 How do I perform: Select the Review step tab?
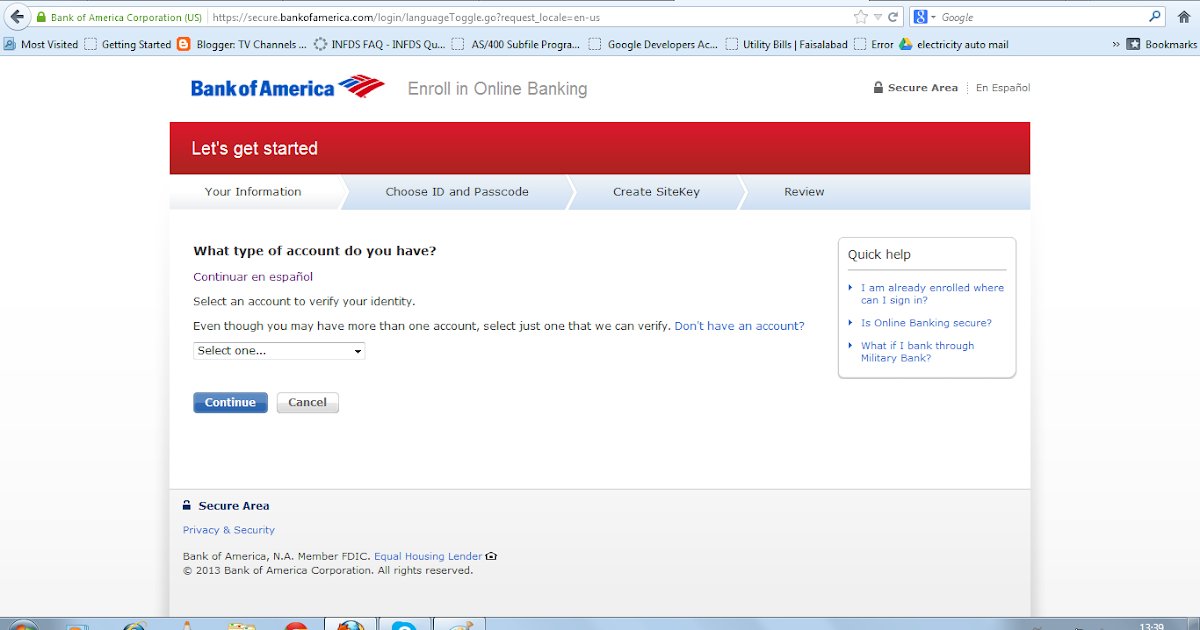804,192
